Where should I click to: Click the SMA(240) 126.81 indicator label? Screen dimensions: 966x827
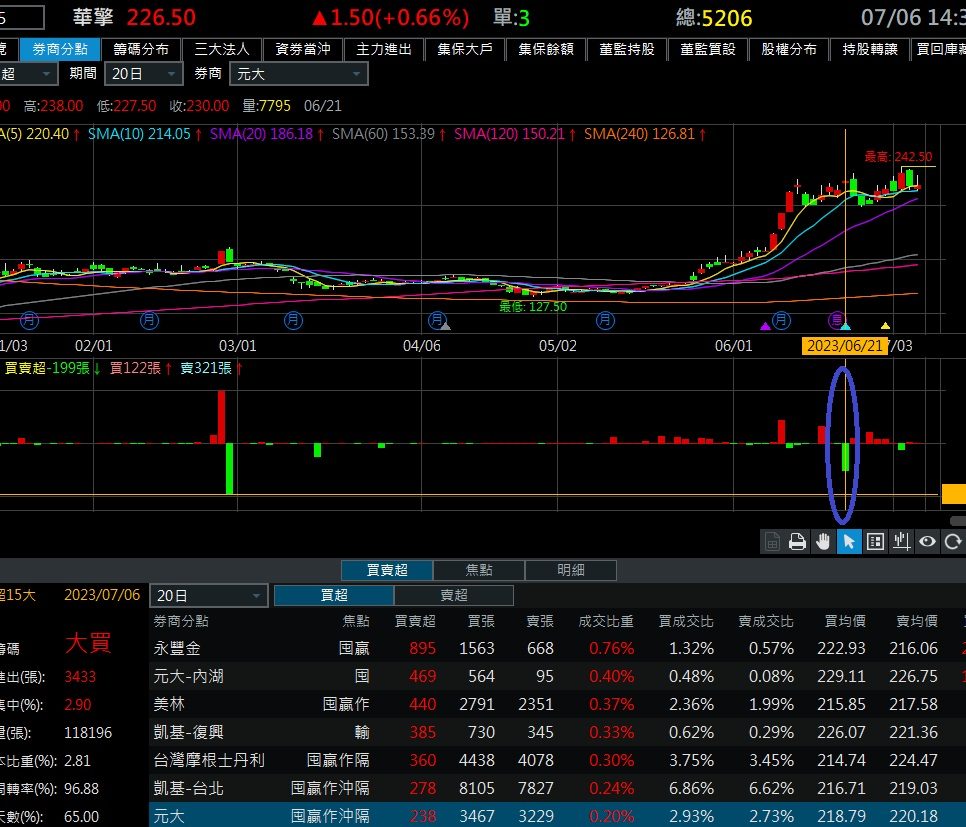(x=639, y=134)
